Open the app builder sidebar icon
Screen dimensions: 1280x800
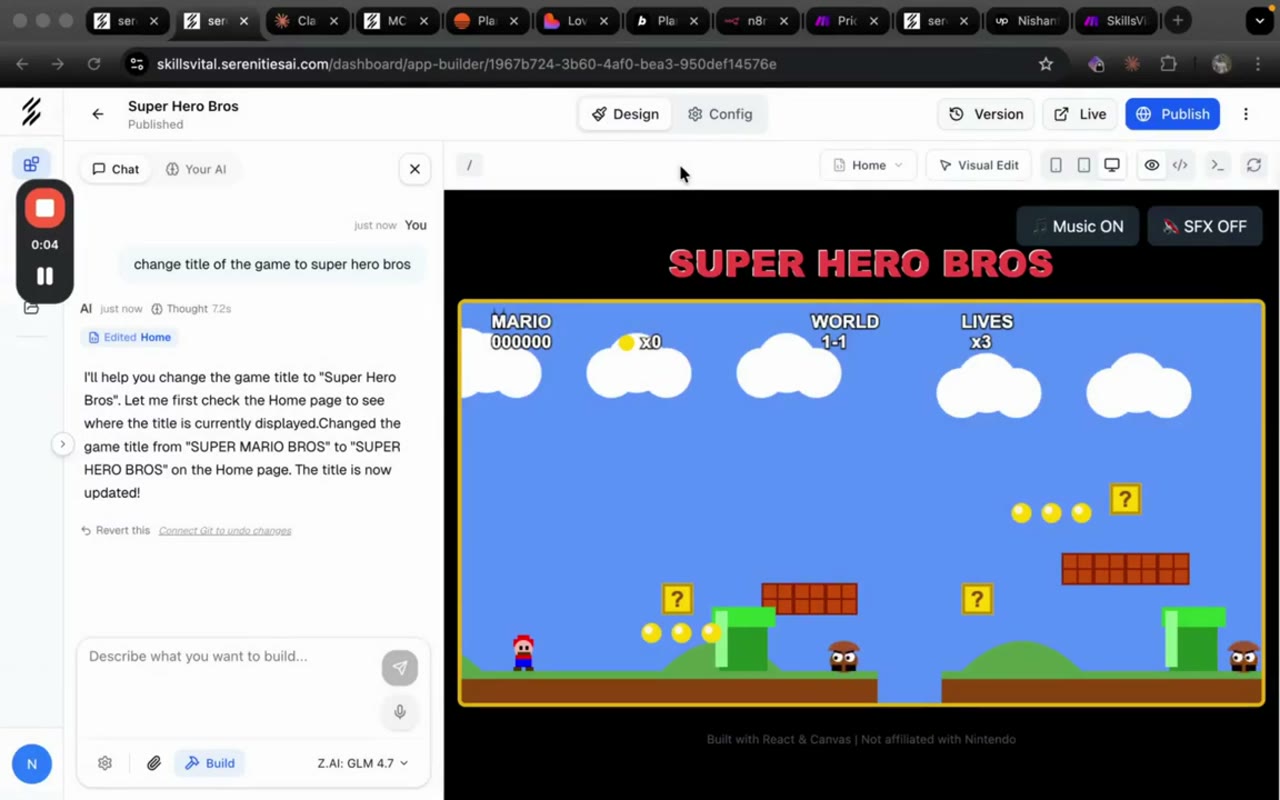tap(31, 164)
